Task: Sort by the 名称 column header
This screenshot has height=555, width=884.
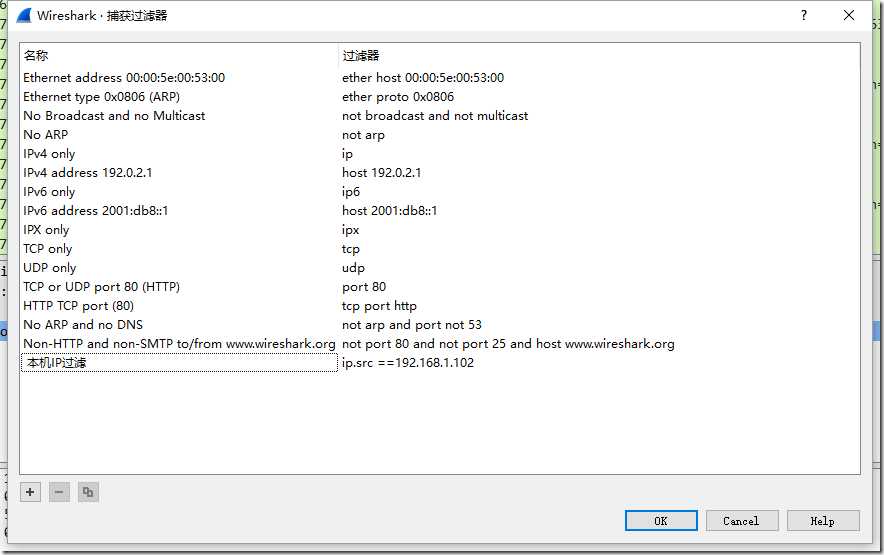Action: pyautogui.click(x=179, y=55)
